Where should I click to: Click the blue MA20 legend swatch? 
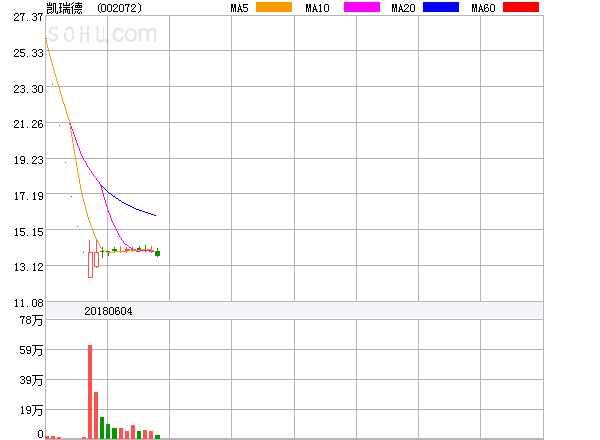(441, 7)
